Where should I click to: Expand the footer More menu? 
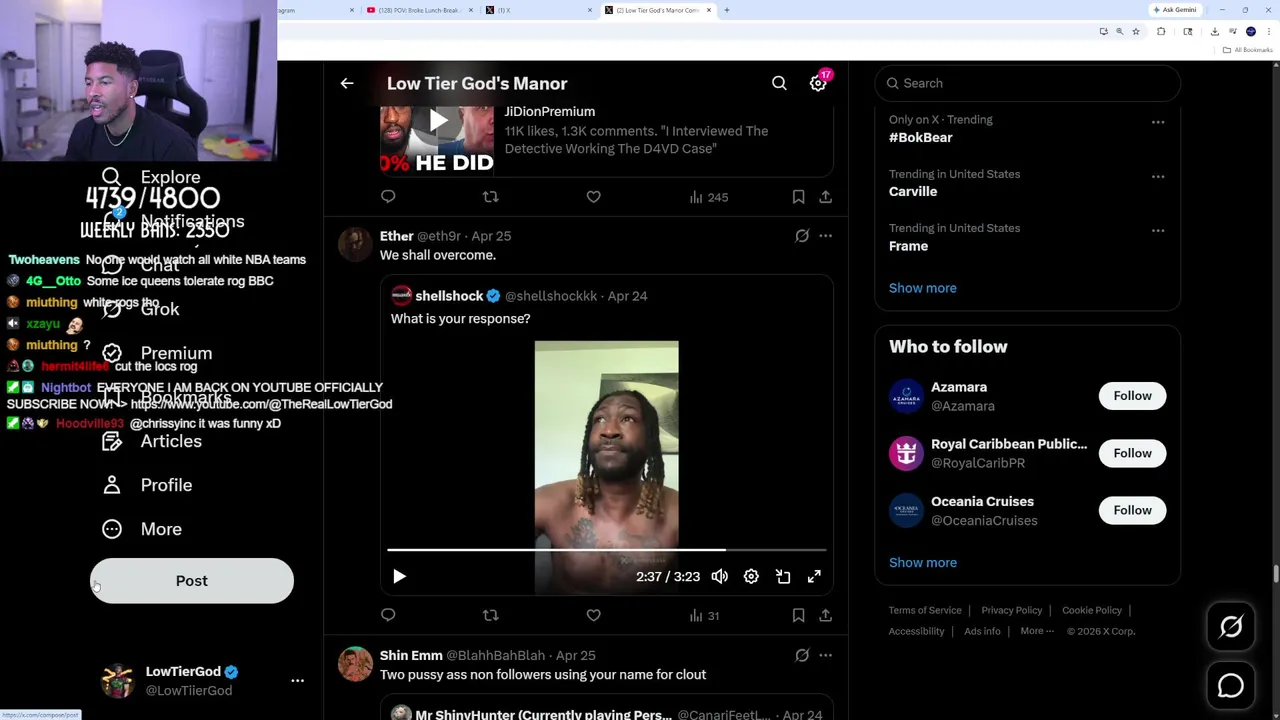[x=1036, y=631]
